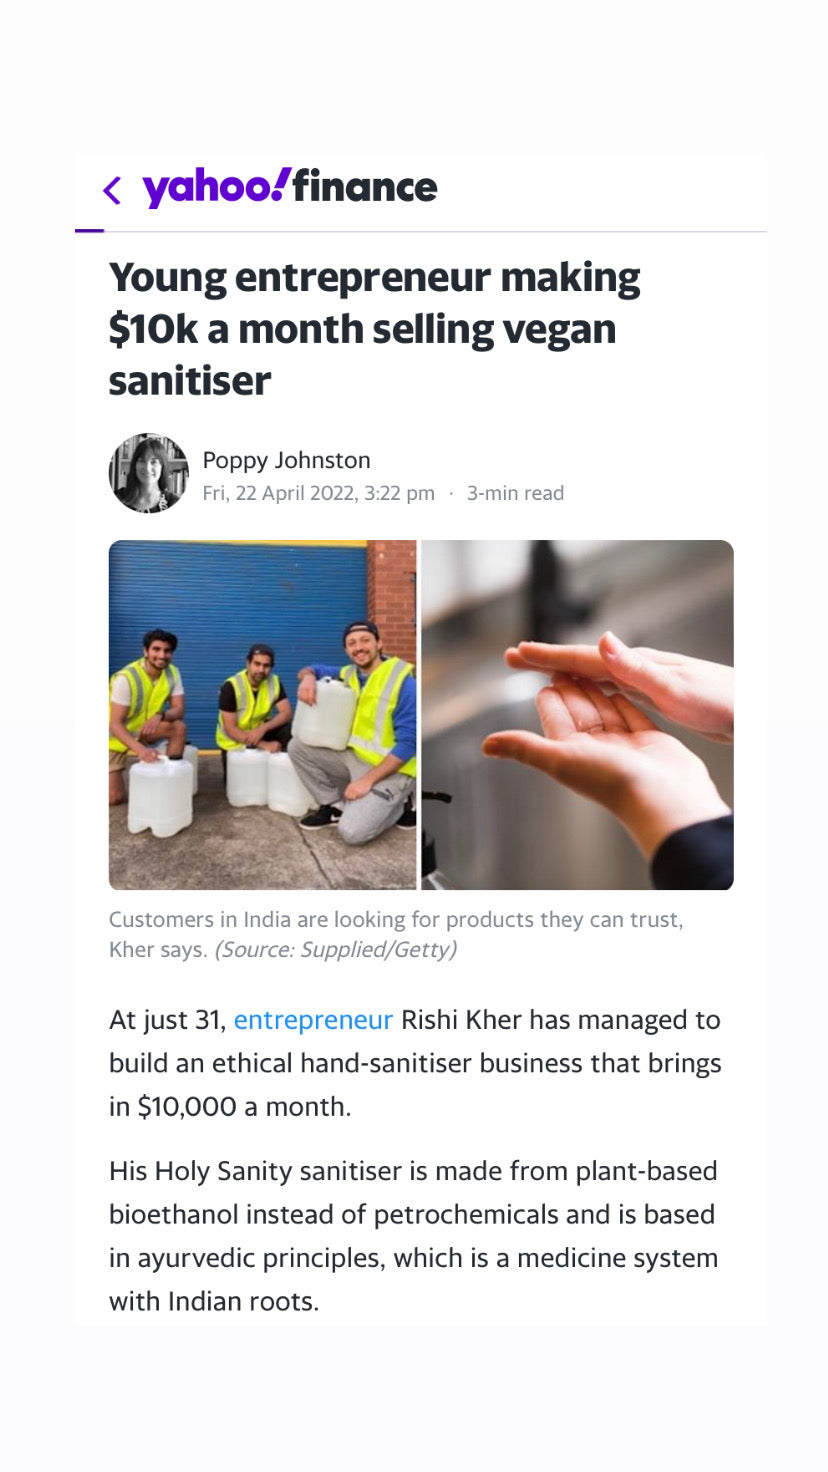The width and height of the screenshot is (828, 1472).
Task: Select the Poppy Johnston author name
Action: (x=286, y=460)
